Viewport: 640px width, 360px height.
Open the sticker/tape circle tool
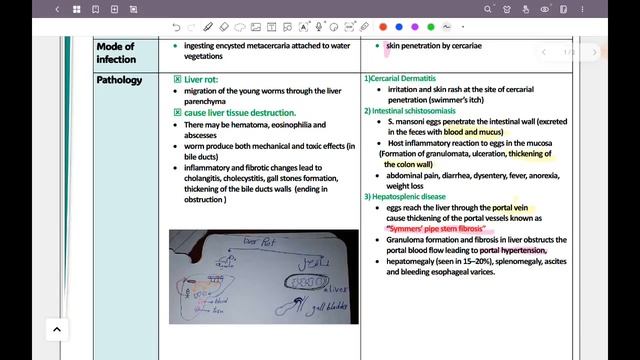[334, 27]
